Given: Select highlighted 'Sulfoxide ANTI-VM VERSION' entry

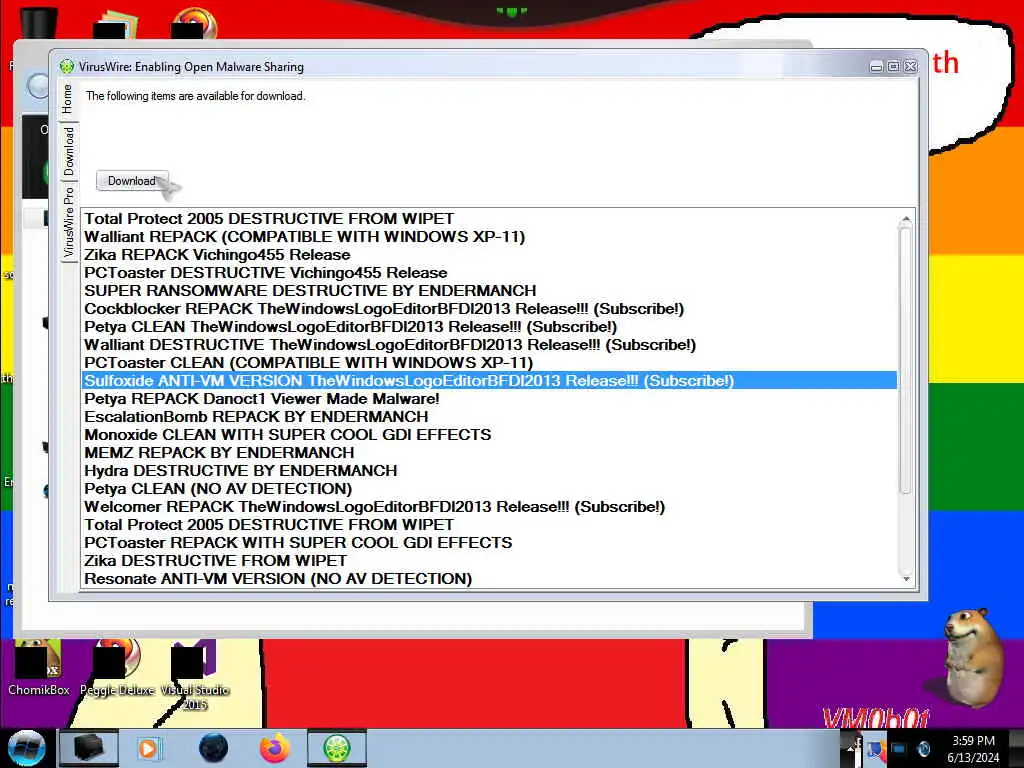Looking at the screenshot, I should point(489,381).
